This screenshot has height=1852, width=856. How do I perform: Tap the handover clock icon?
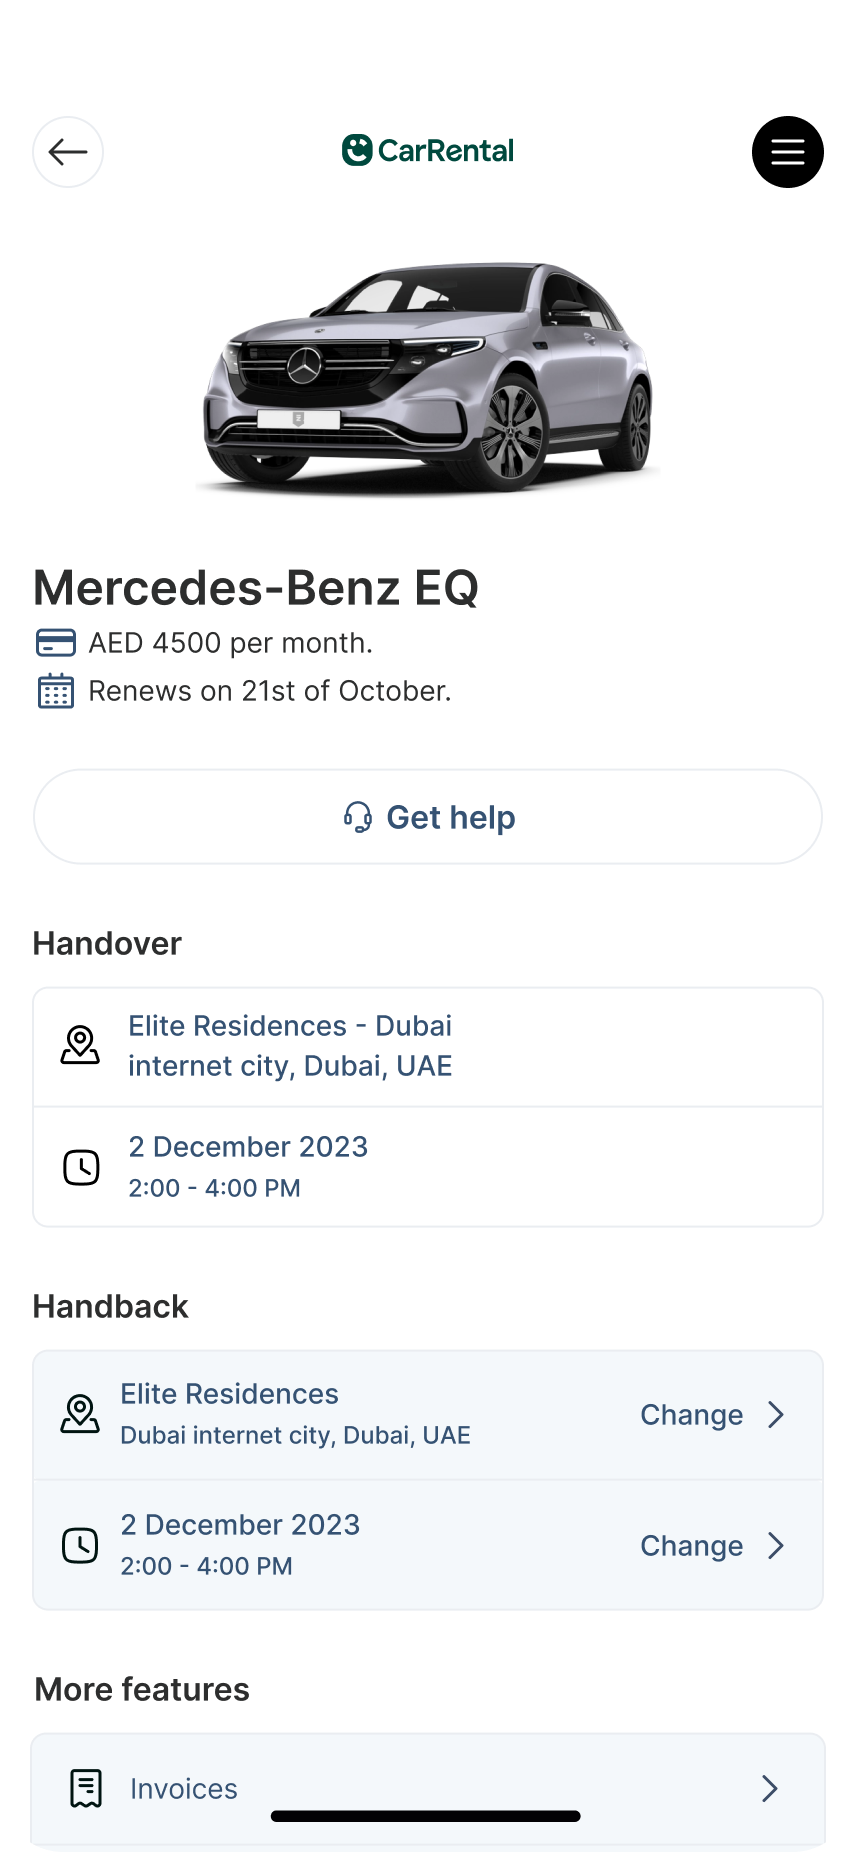(x=81, y=1167)
